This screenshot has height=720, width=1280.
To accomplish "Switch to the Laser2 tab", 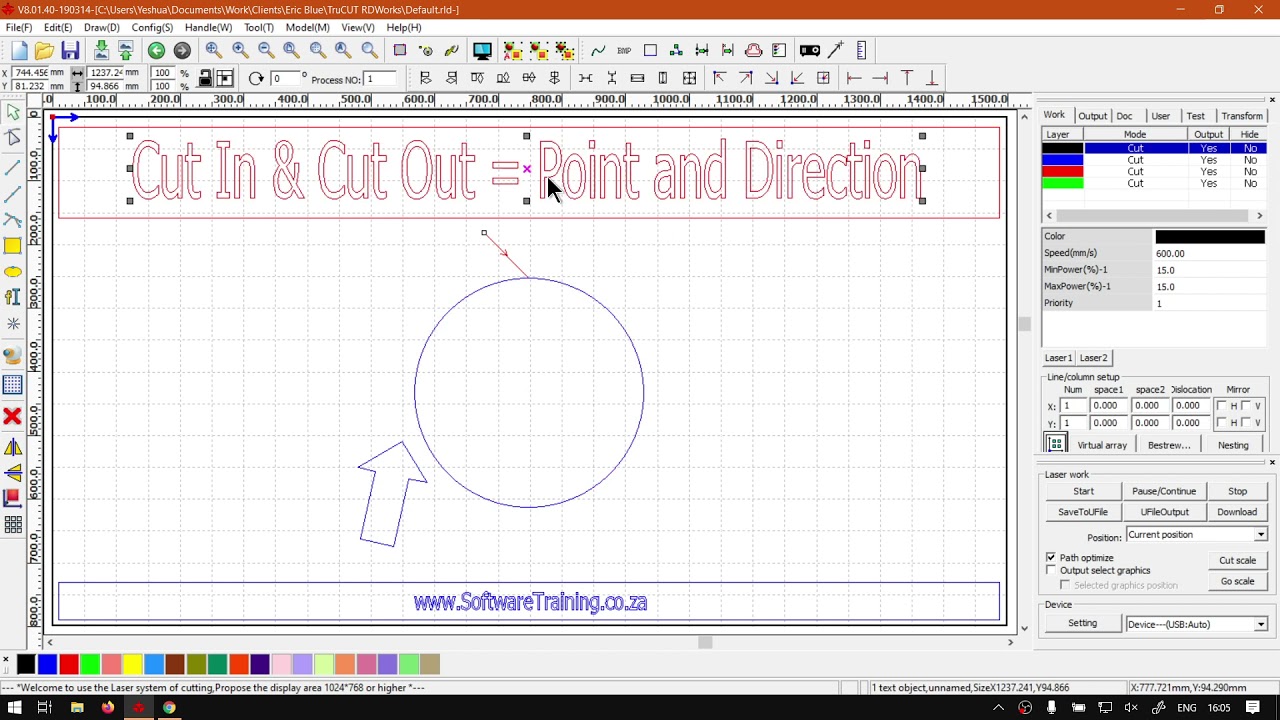I will (1093, 358).
